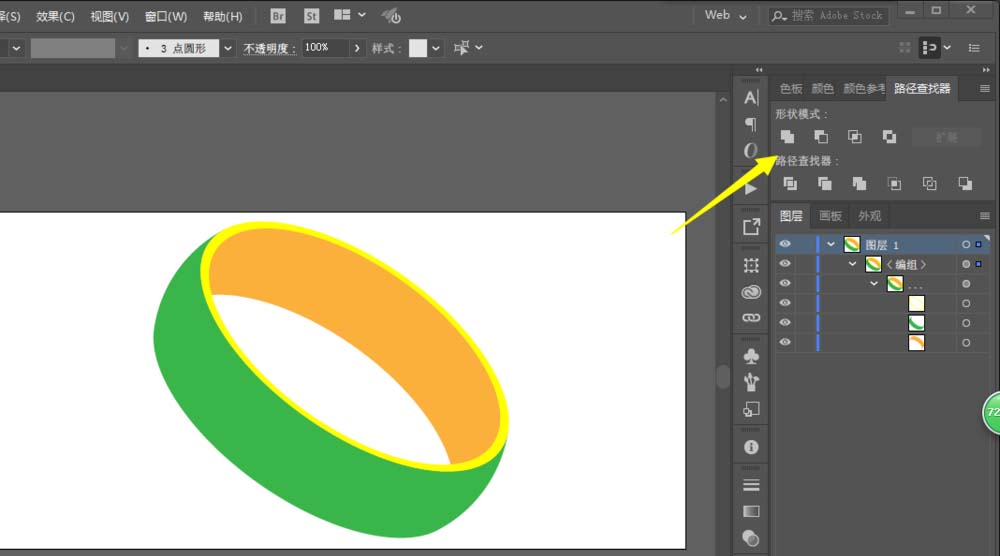This screenshot has width=1000, height=556.
Task: Open the 效果(C) menu
Action: (55, 17)
